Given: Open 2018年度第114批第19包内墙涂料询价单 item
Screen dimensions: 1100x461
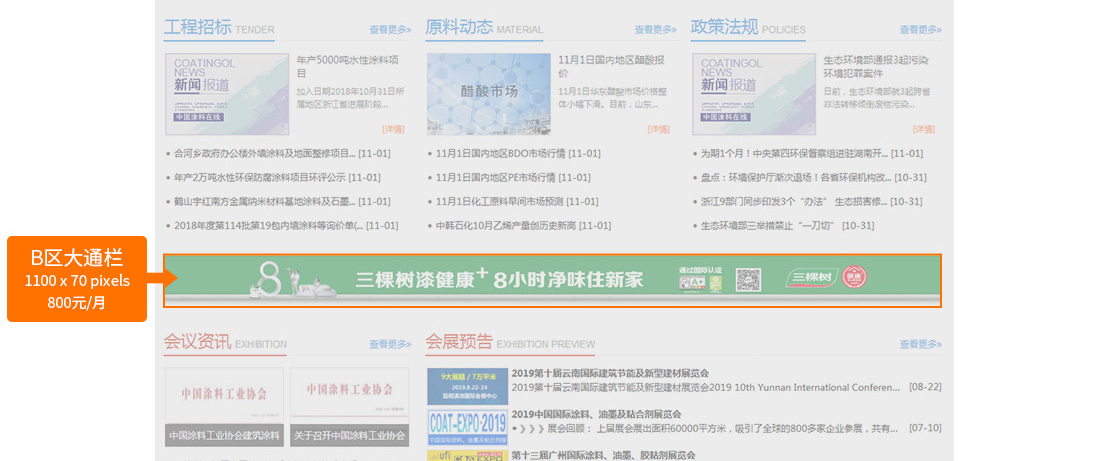Looking at the screenshot, I should click(286, 226).
